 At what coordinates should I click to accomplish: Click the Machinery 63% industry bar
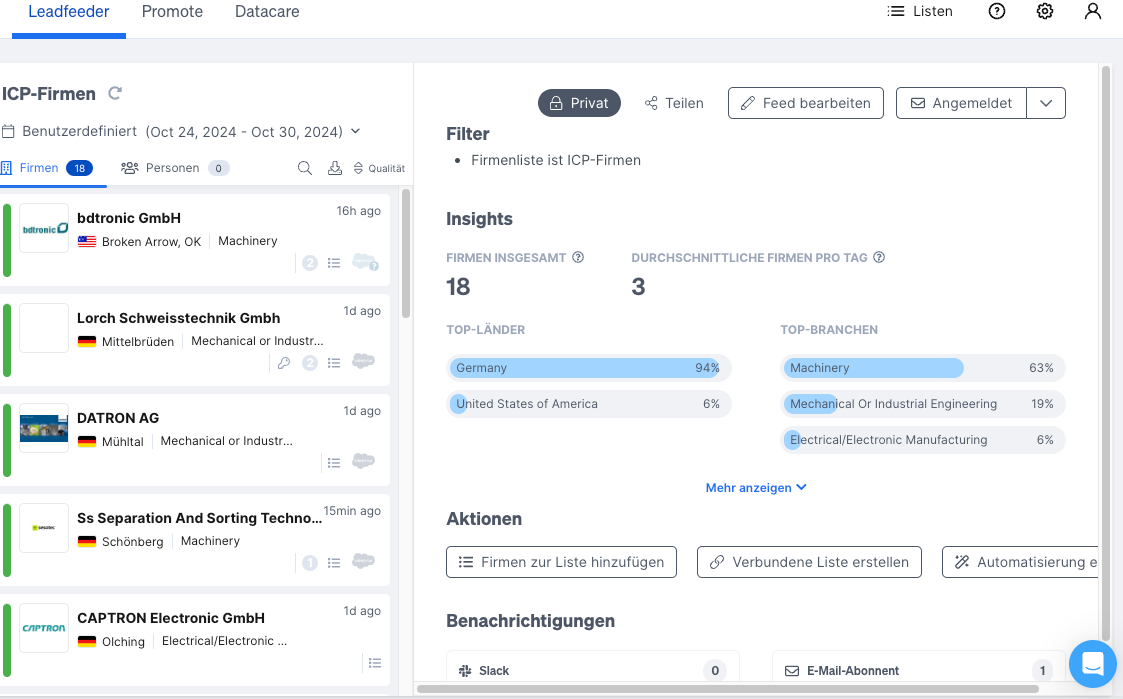(x=922, y=368)
